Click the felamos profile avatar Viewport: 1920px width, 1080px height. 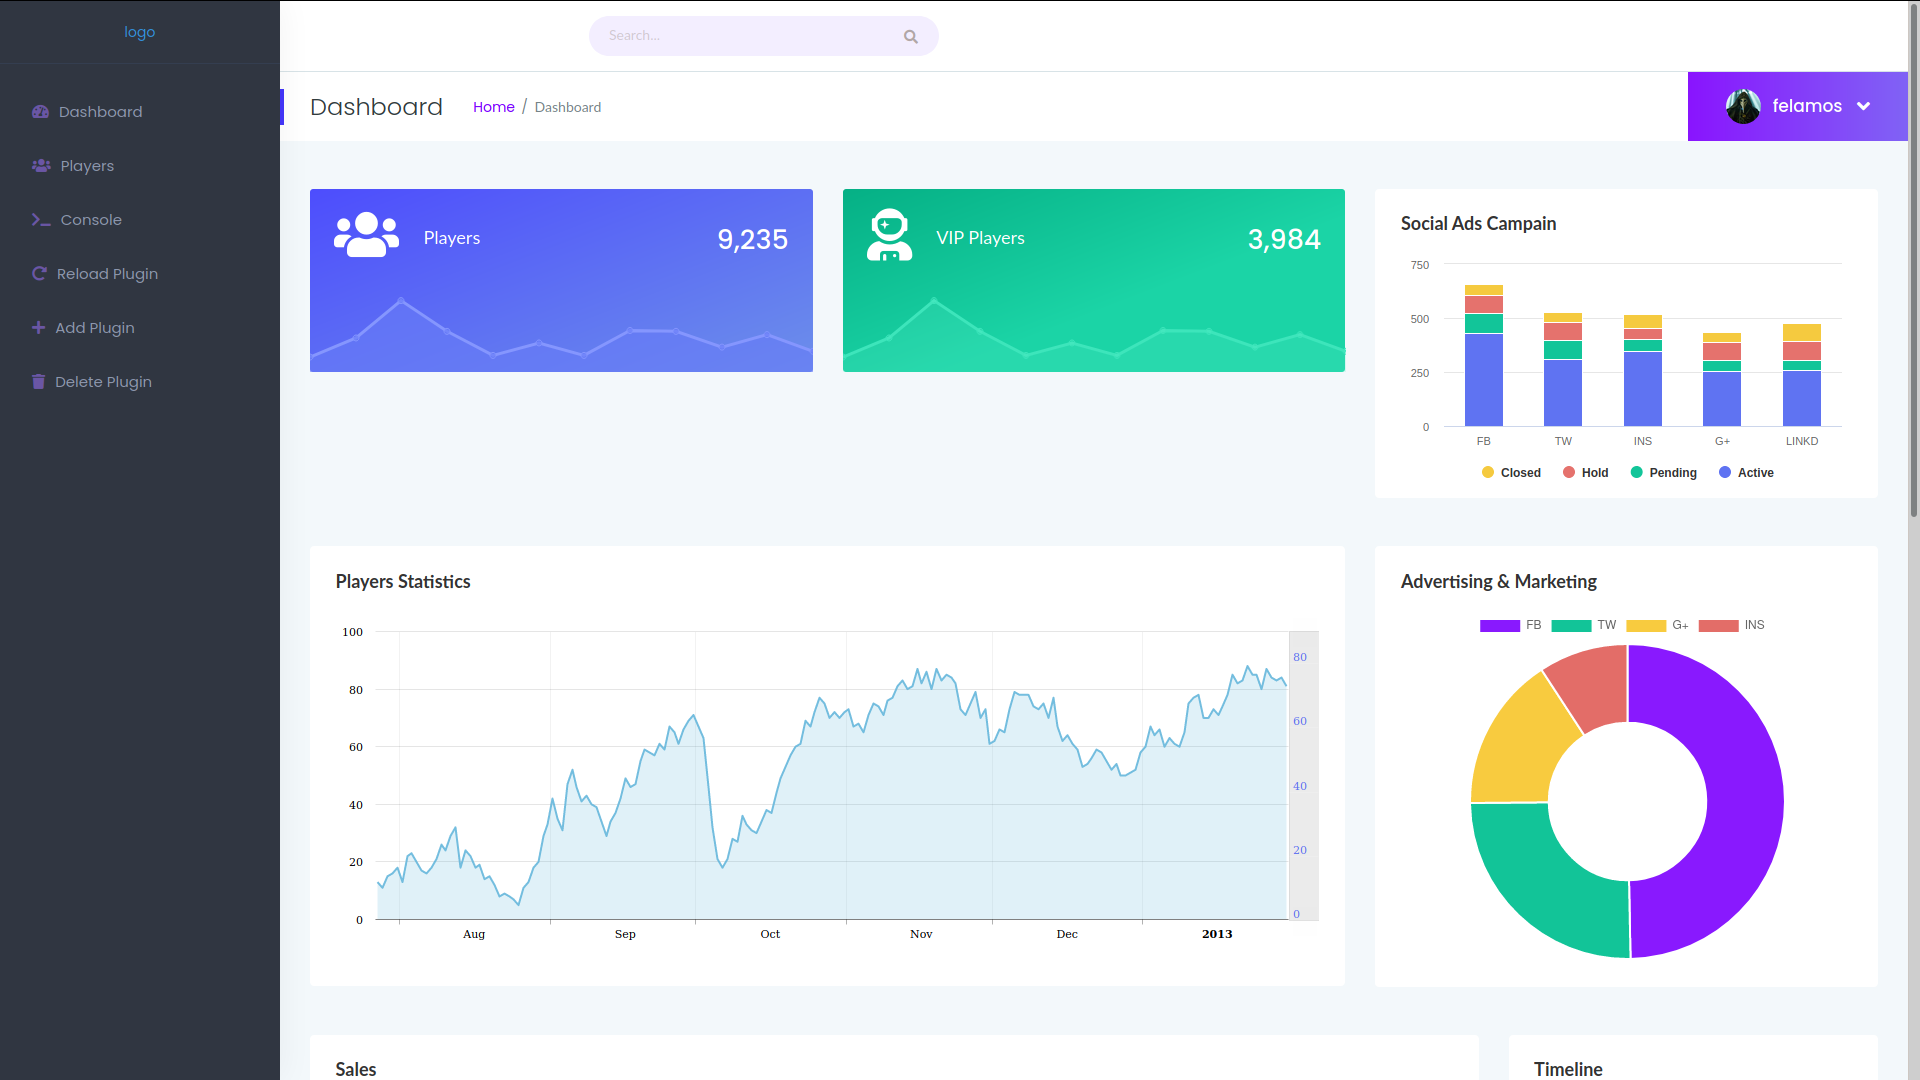[1743, 107]
